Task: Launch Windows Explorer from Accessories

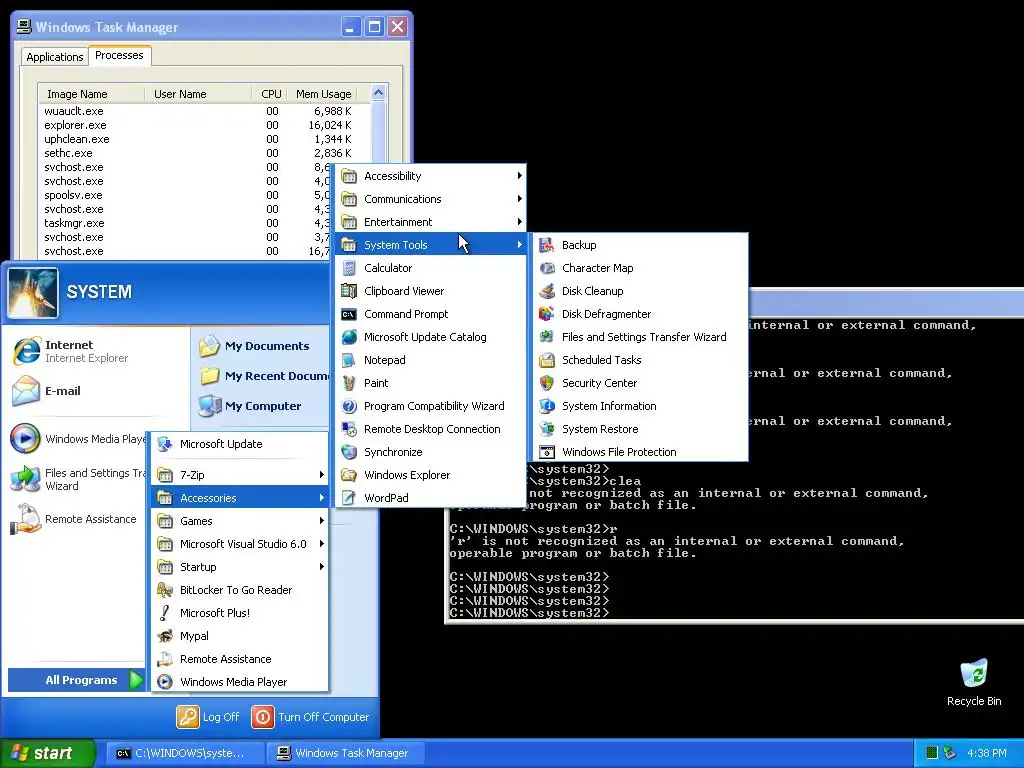Action: pos(431,475)
